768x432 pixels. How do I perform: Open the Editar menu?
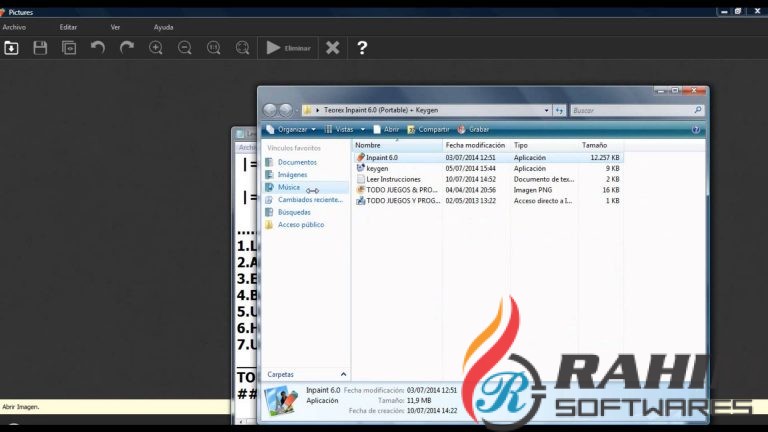click(68, 27)
